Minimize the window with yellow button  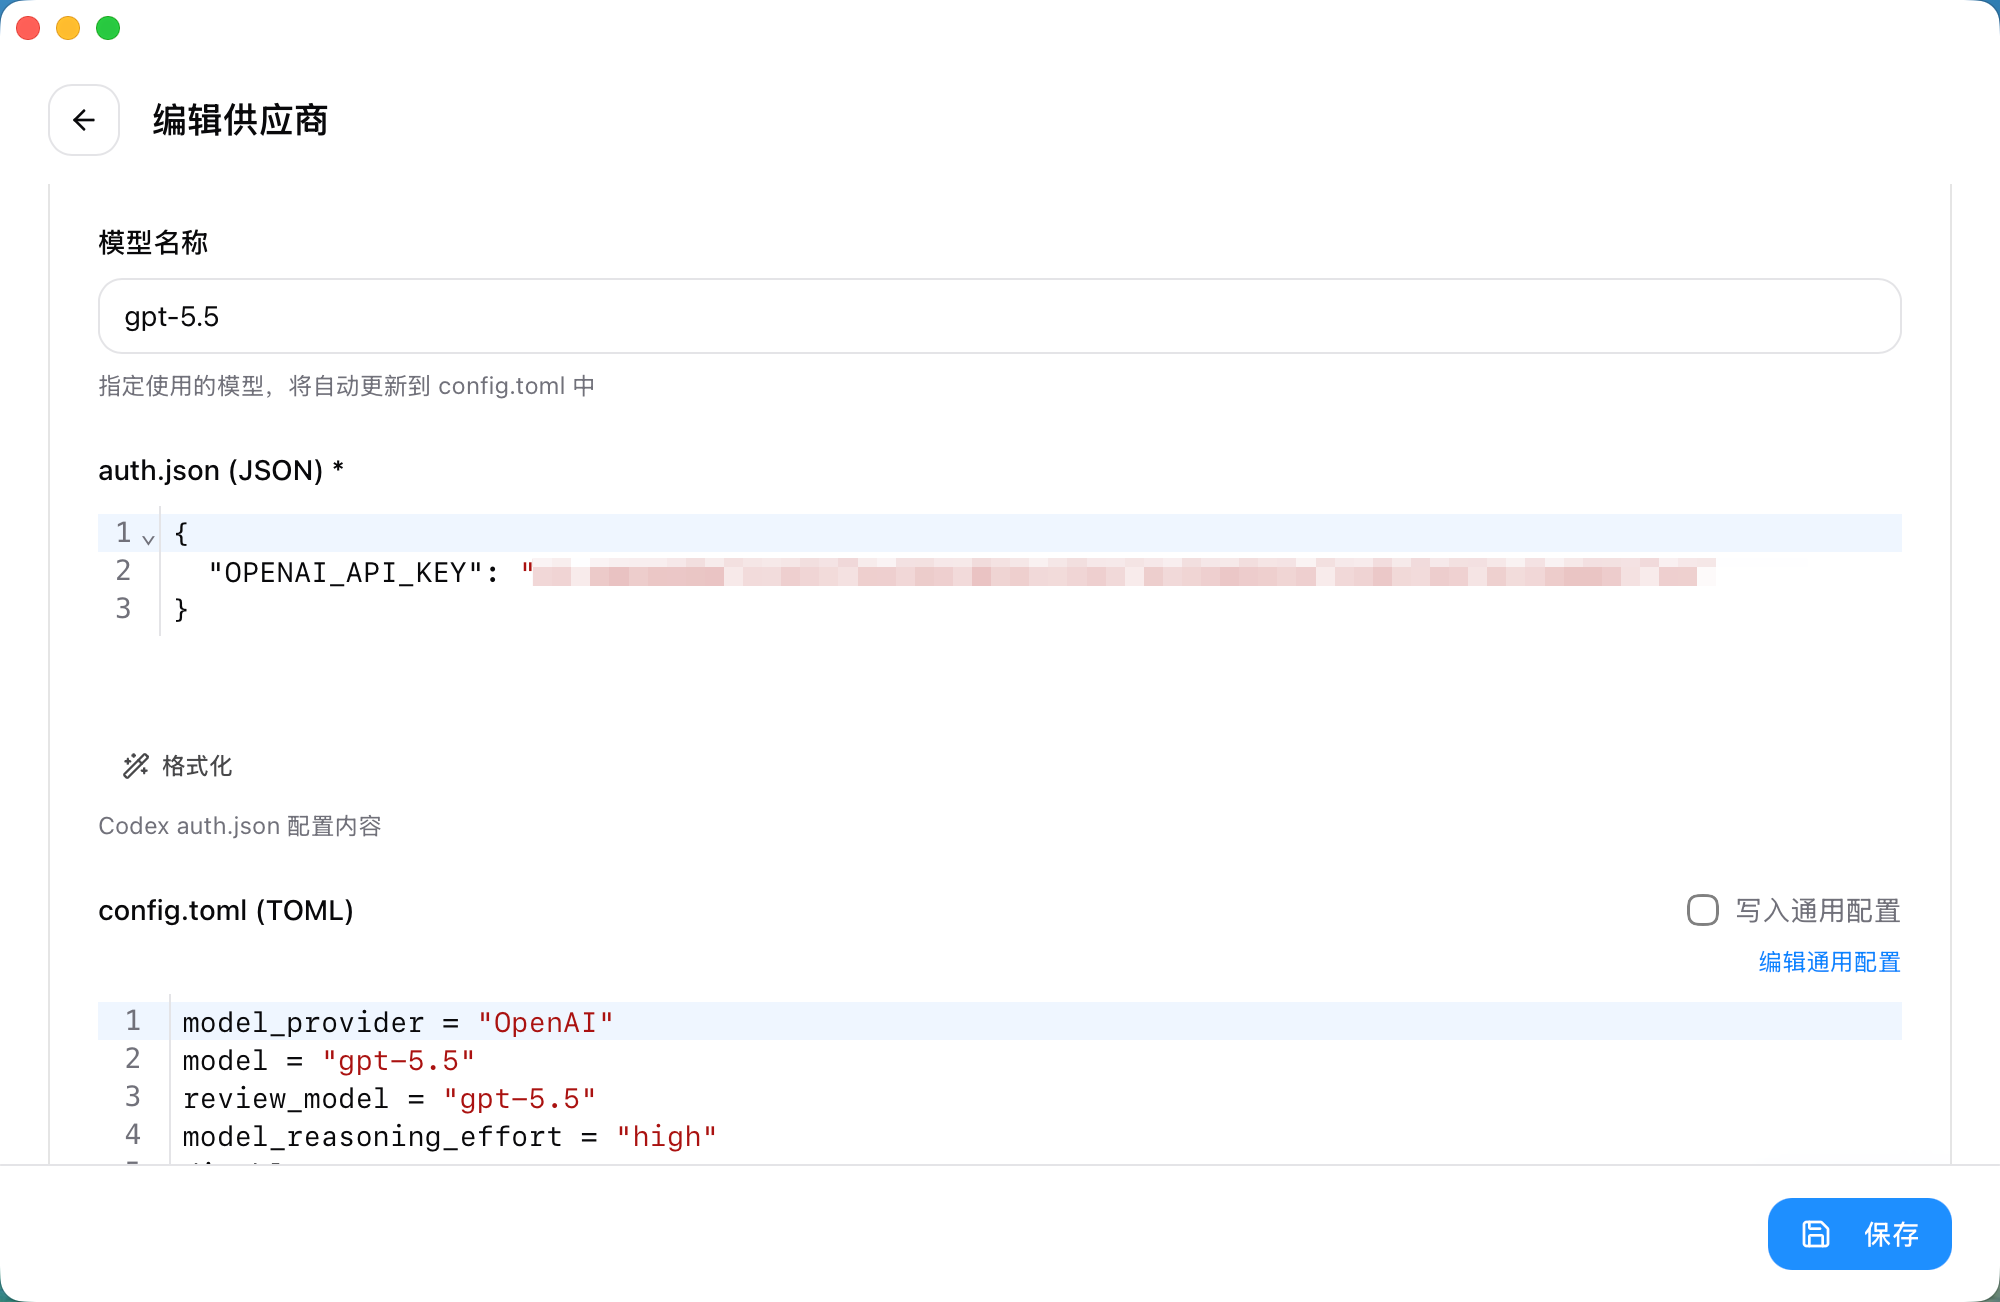click(68, 28)
